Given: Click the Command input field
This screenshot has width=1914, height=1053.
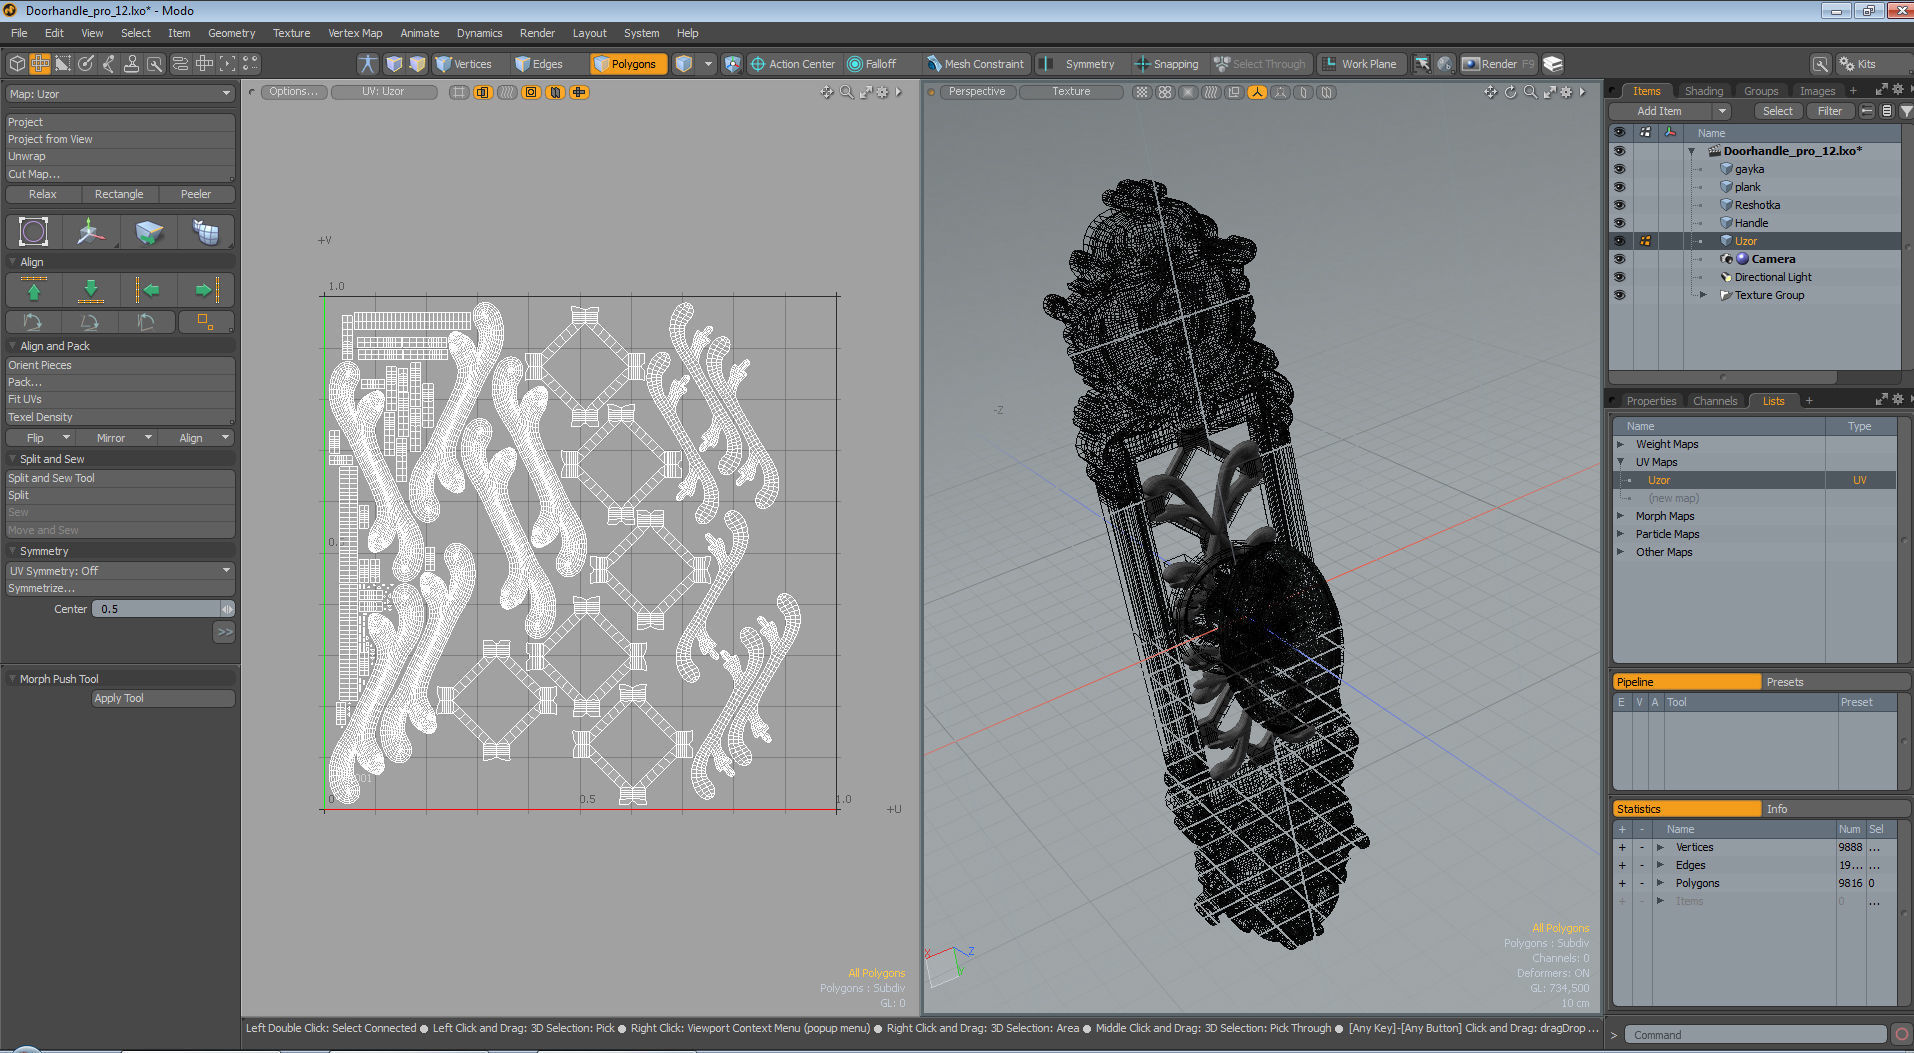Looking at the screenshot, I should pyautogui.click(x=1755, y=1035).
